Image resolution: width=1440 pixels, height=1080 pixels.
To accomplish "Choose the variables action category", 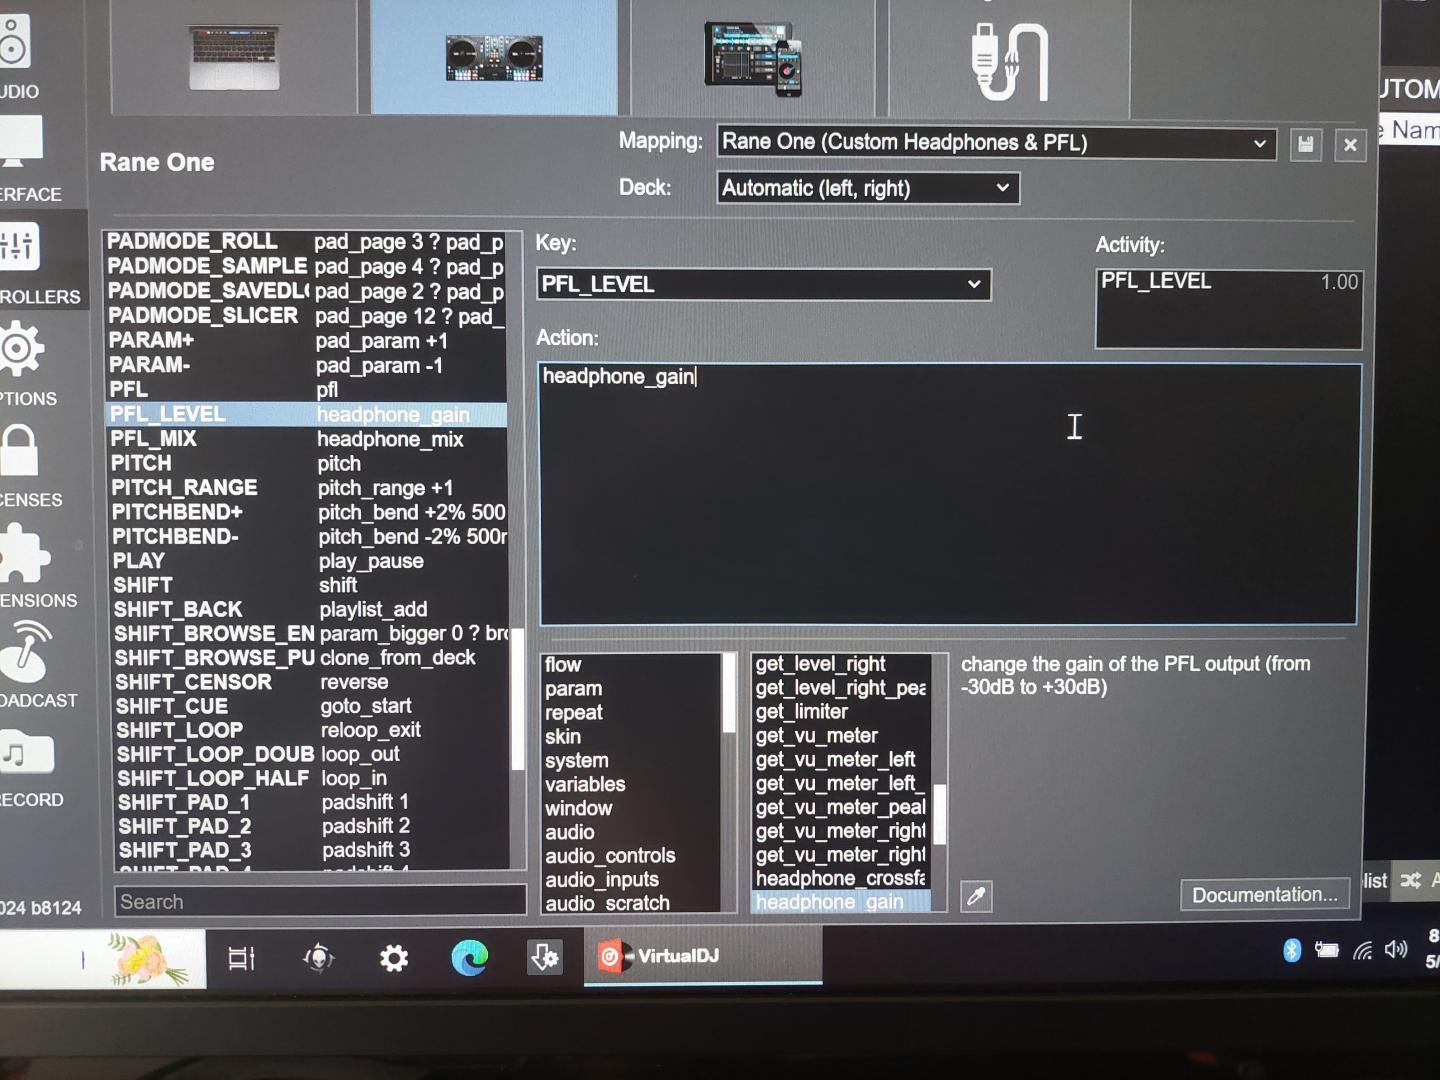I will click(x=631, y=785).
